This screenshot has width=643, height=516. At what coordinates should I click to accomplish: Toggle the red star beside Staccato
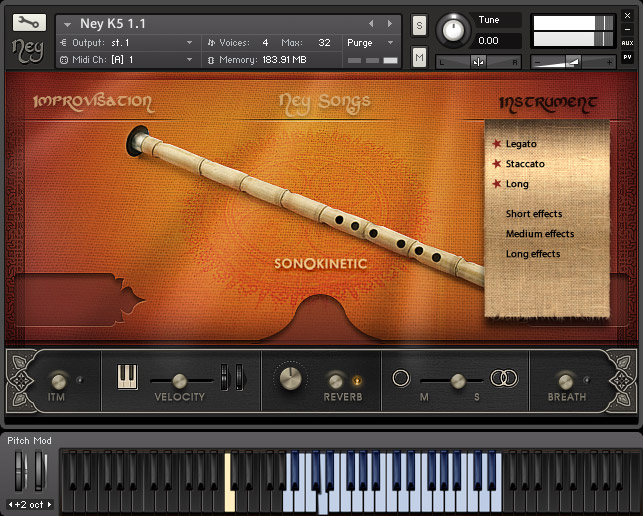tap(497, 164)
